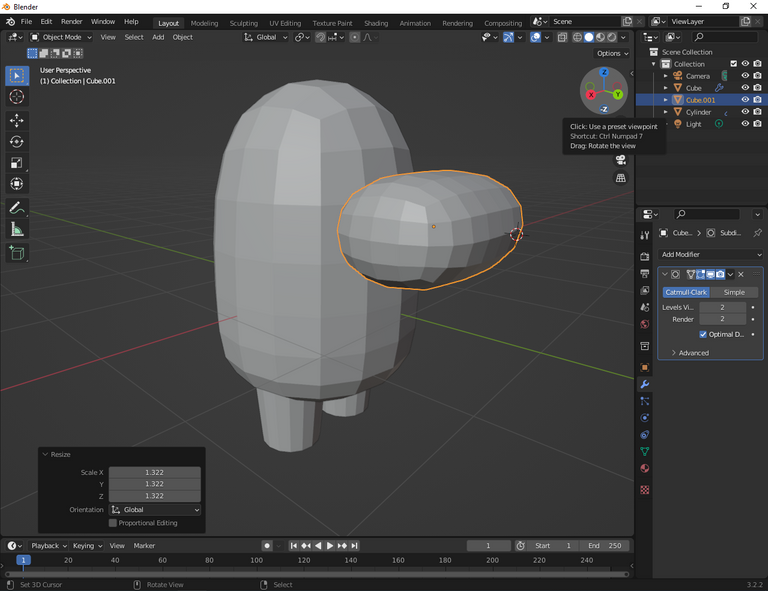The height and width of the screenshot is (591, 768).
Task: Switch to wireframe viewport shading
Action: 577,37
